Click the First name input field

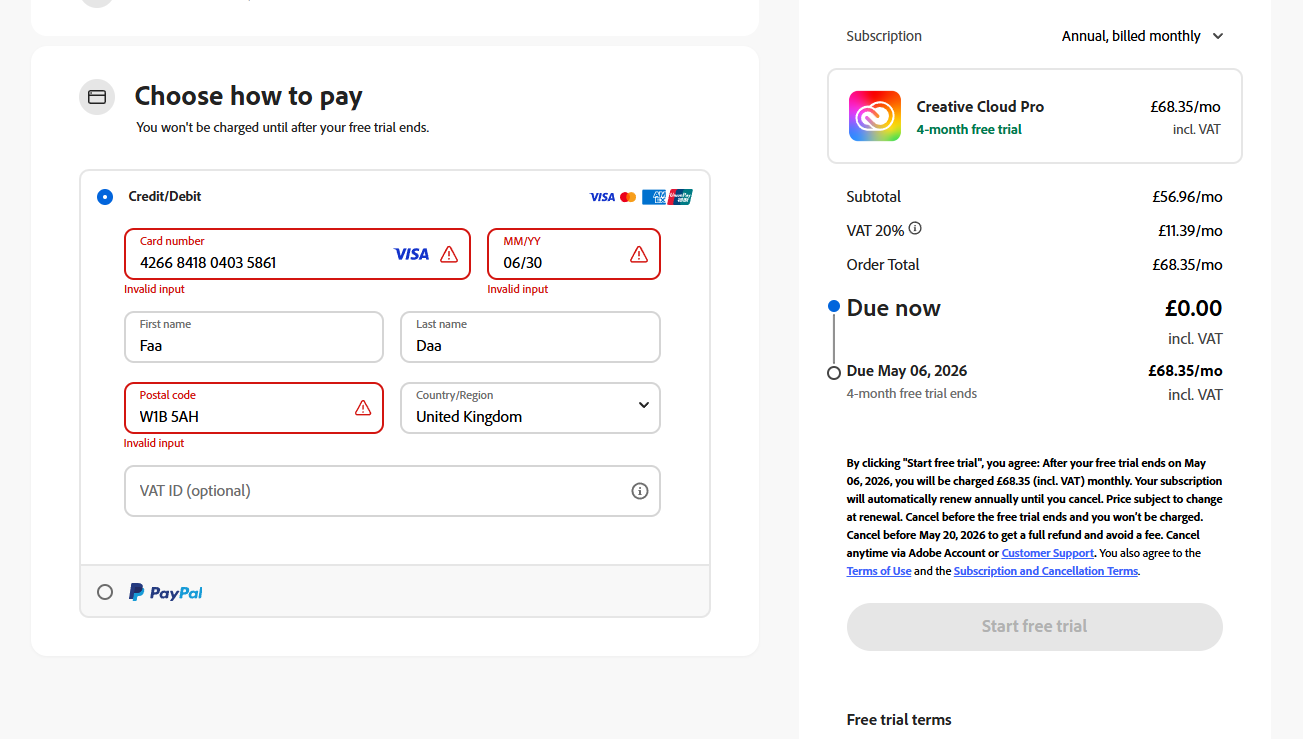(x=254, y=345)
